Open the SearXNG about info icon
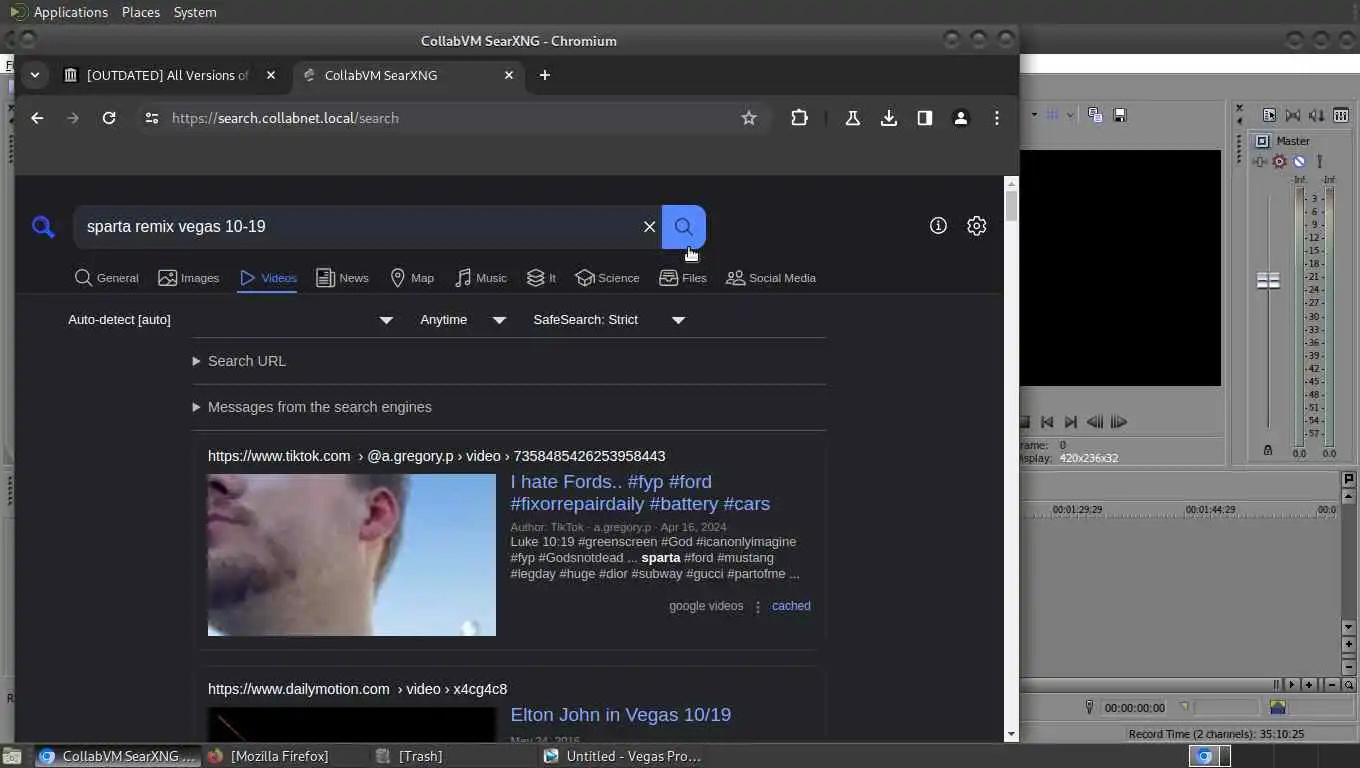Viewport: 1360px width, 768px height. pyautogui.click(x=938, y=226)
